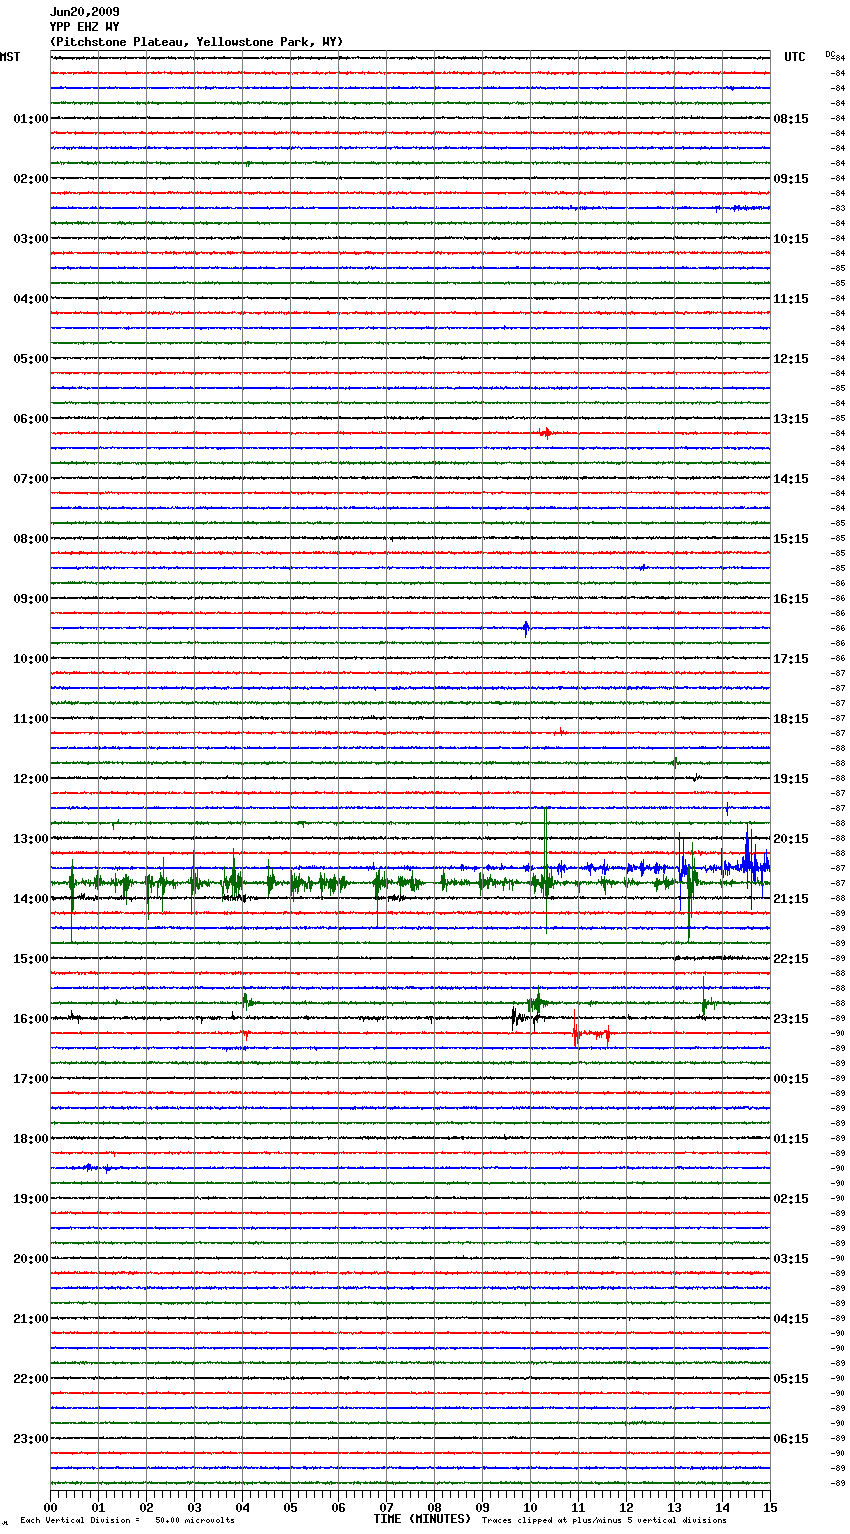Image resolution: width=850 pixels, height=1534 pixels.
Task: Click the 16:15 UTC time label
Action: (x=791, y=599)
